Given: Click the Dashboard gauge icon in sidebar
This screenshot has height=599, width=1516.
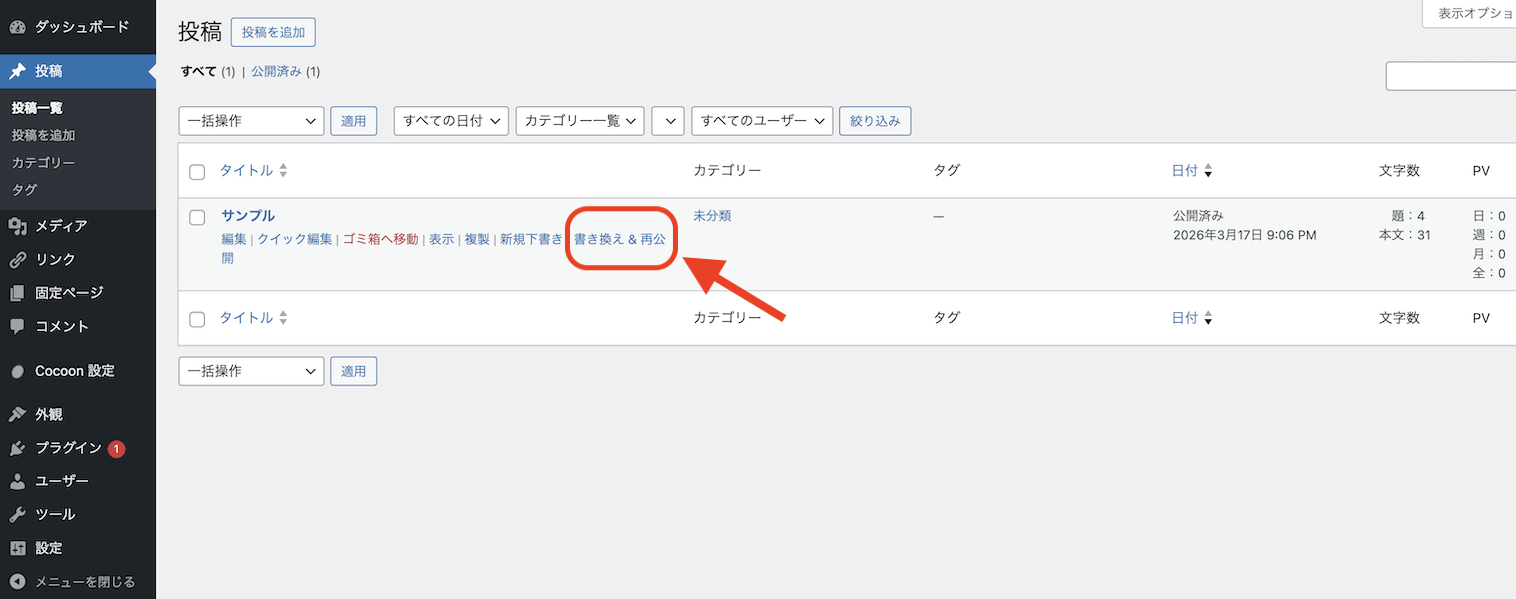Looking at the screenshot, I should pos(17,27).
